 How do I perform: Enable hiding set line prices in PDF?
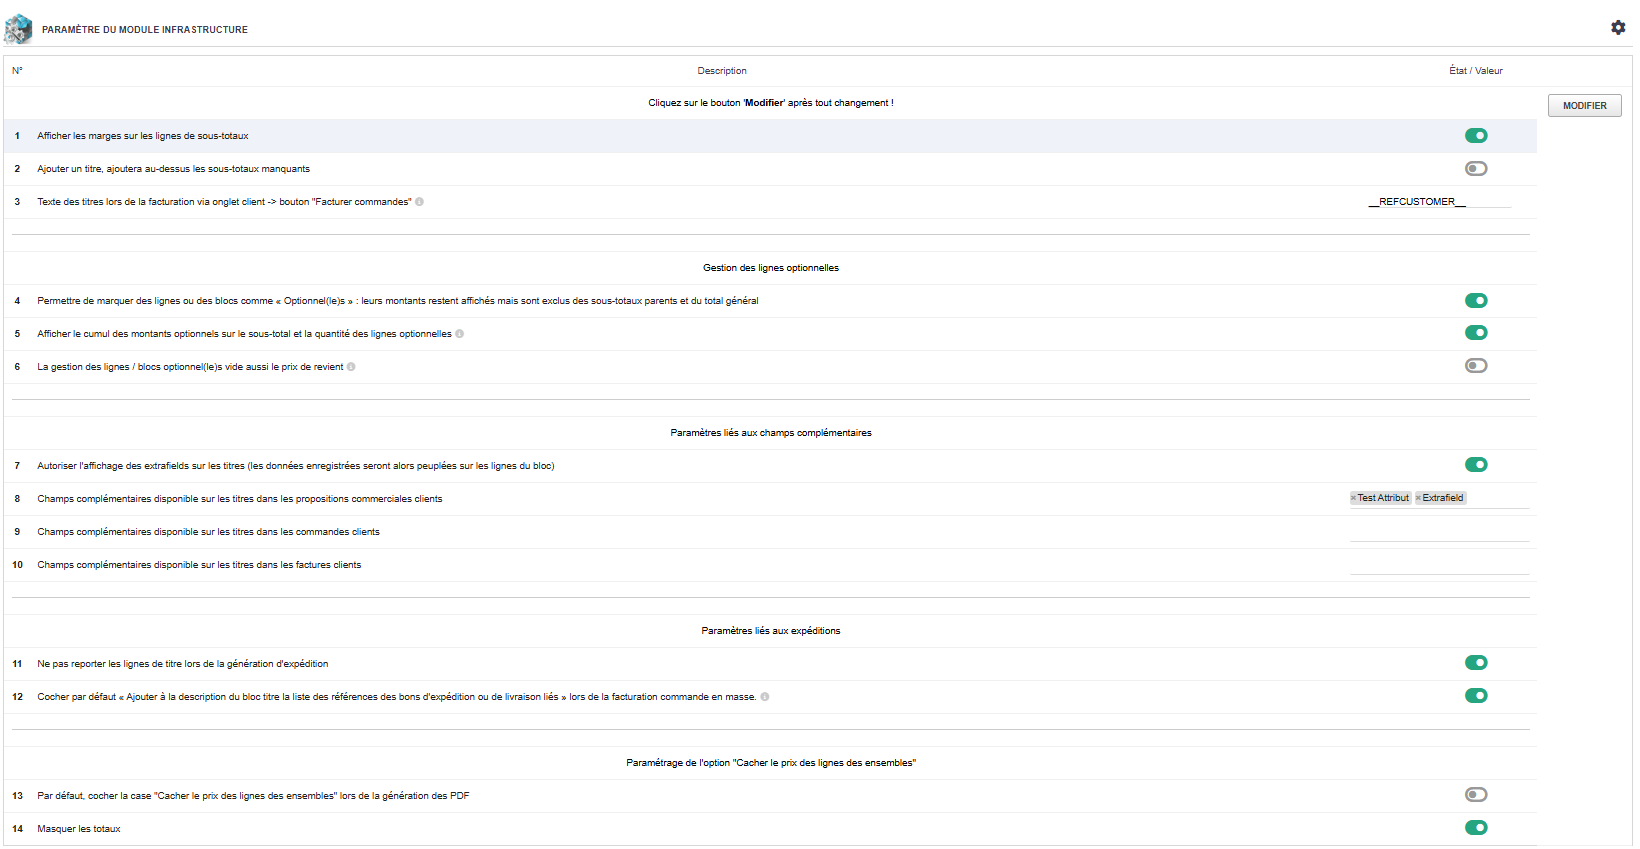[x=1476, y=795]
